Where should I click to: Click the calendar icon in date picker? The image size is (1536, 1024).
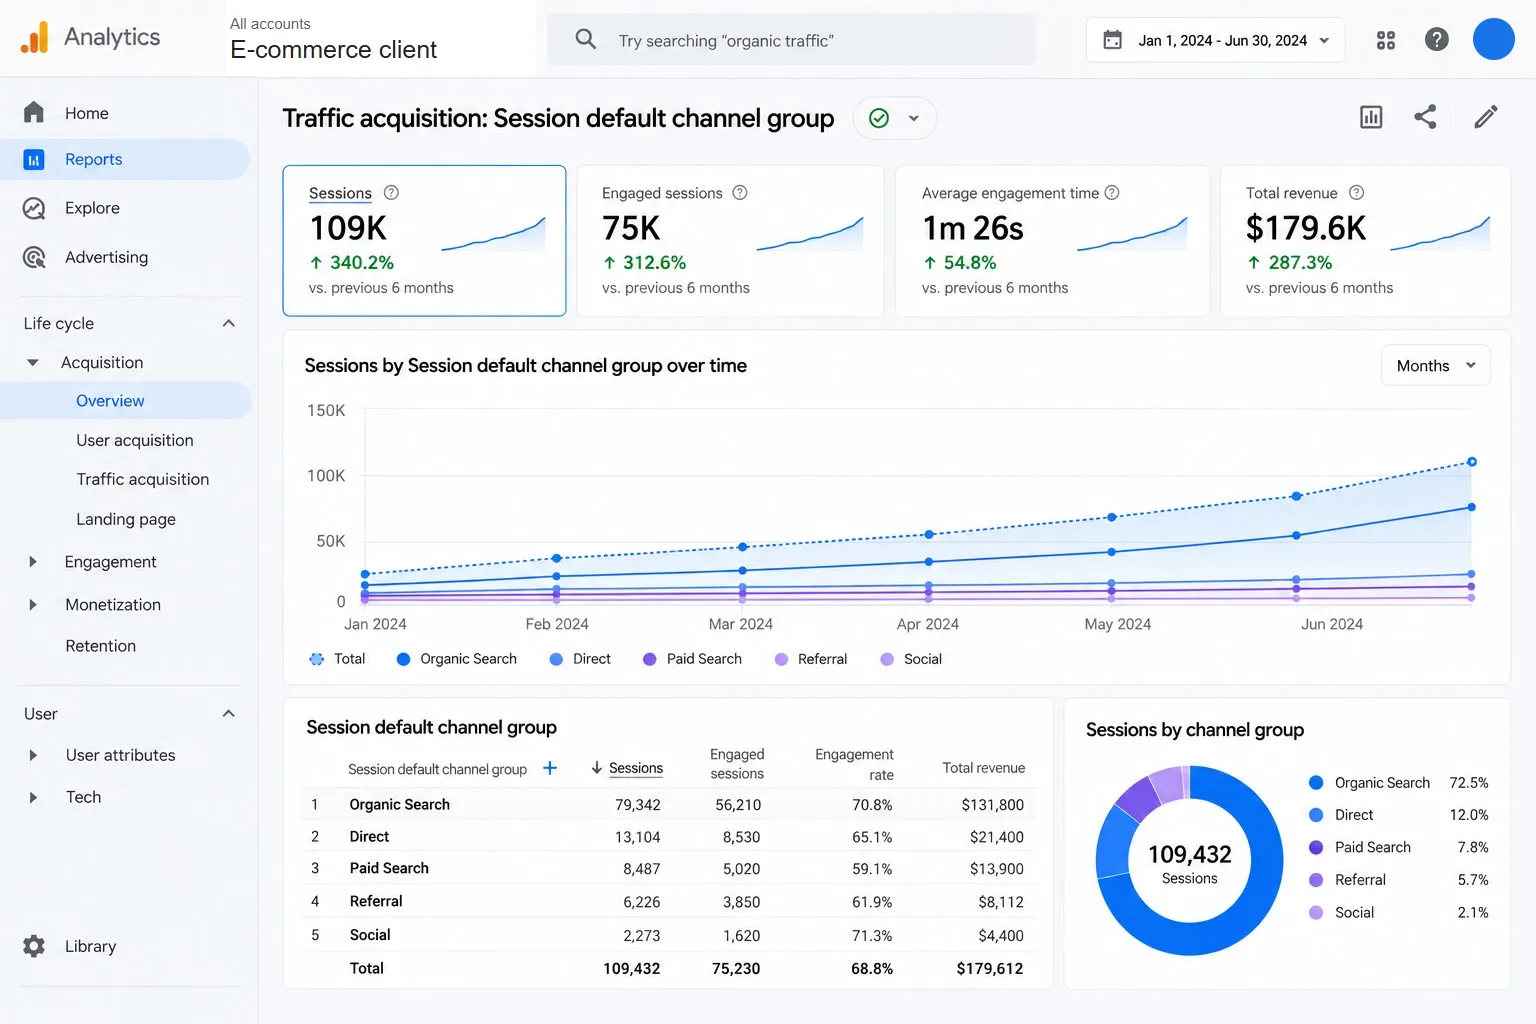1112,40
